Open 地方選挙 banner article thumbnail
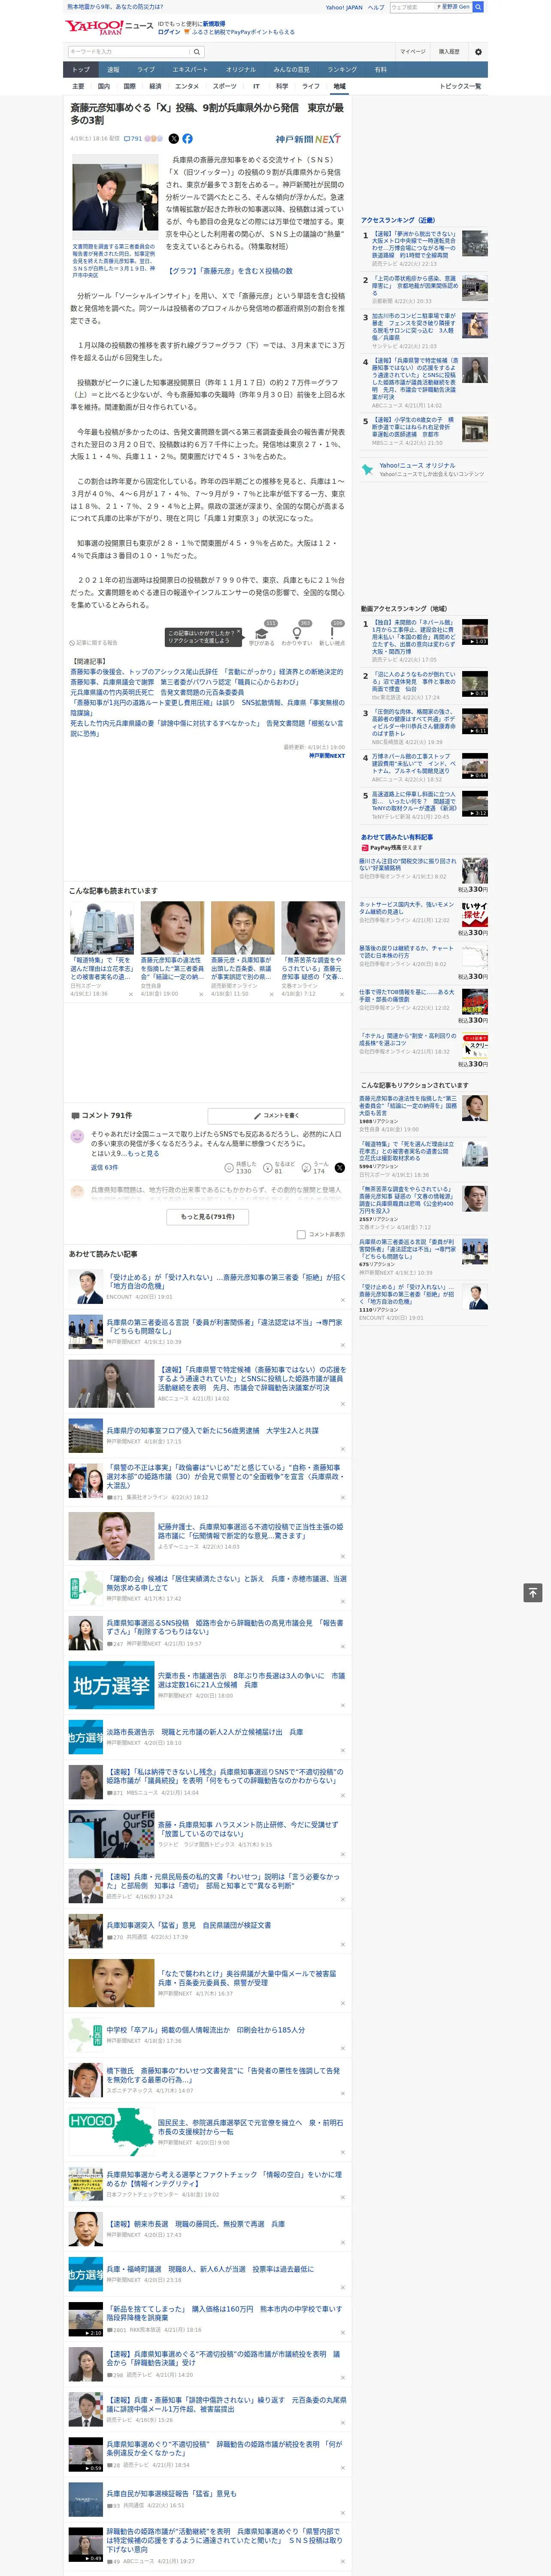The height and width of the screenshot is (2576, 551). [111, 1686]
